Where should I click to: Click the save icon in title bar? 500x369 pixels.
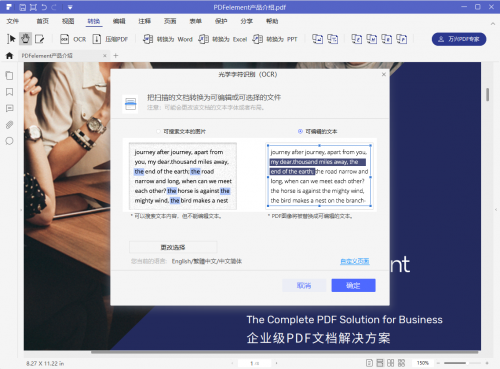[22, 7]
